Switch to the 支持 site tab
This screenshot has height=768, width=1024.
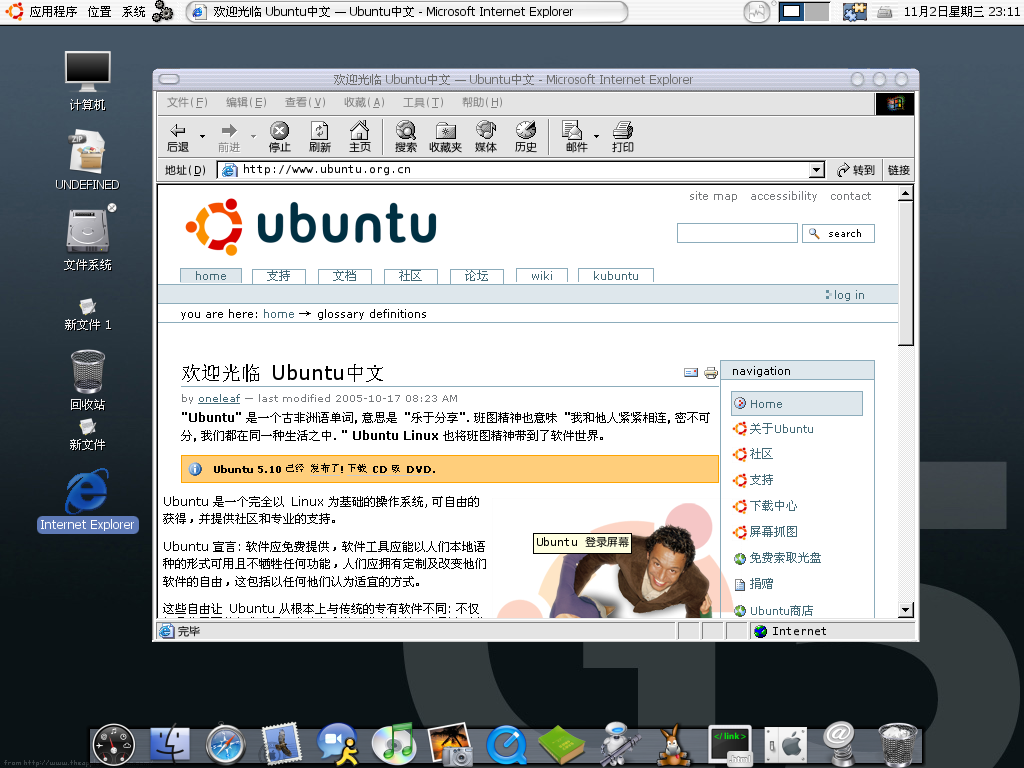coord(278,276)
